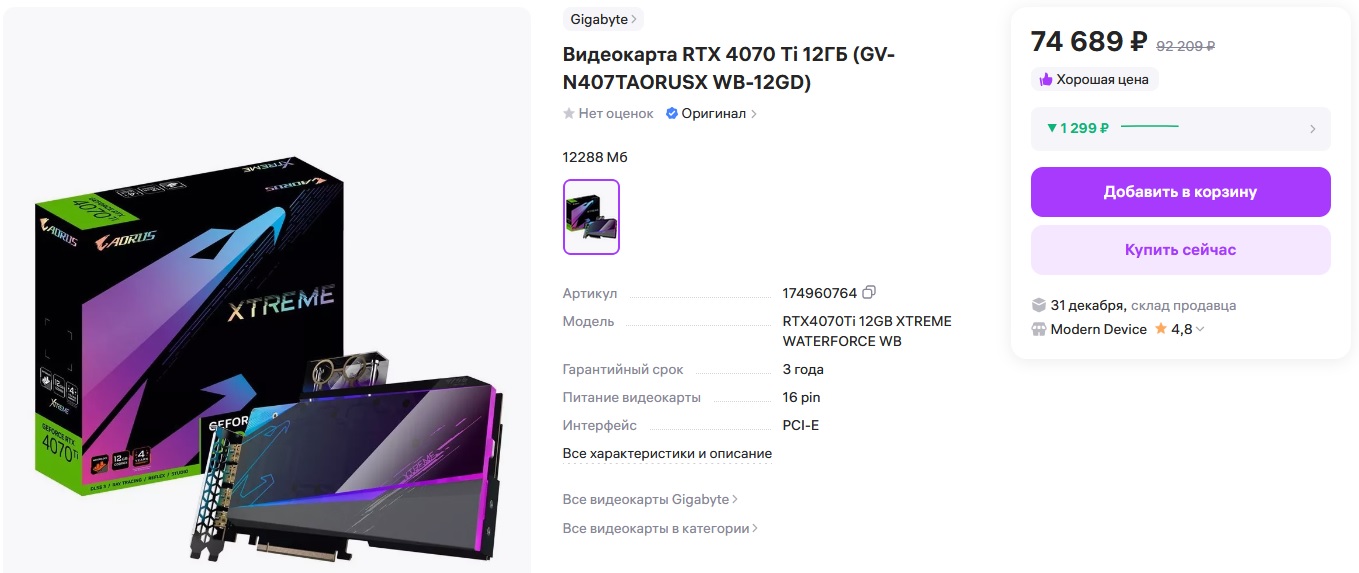The image size is (1359, 573).
Task: Click the price trend line graph
Action: pos(1149,127)
